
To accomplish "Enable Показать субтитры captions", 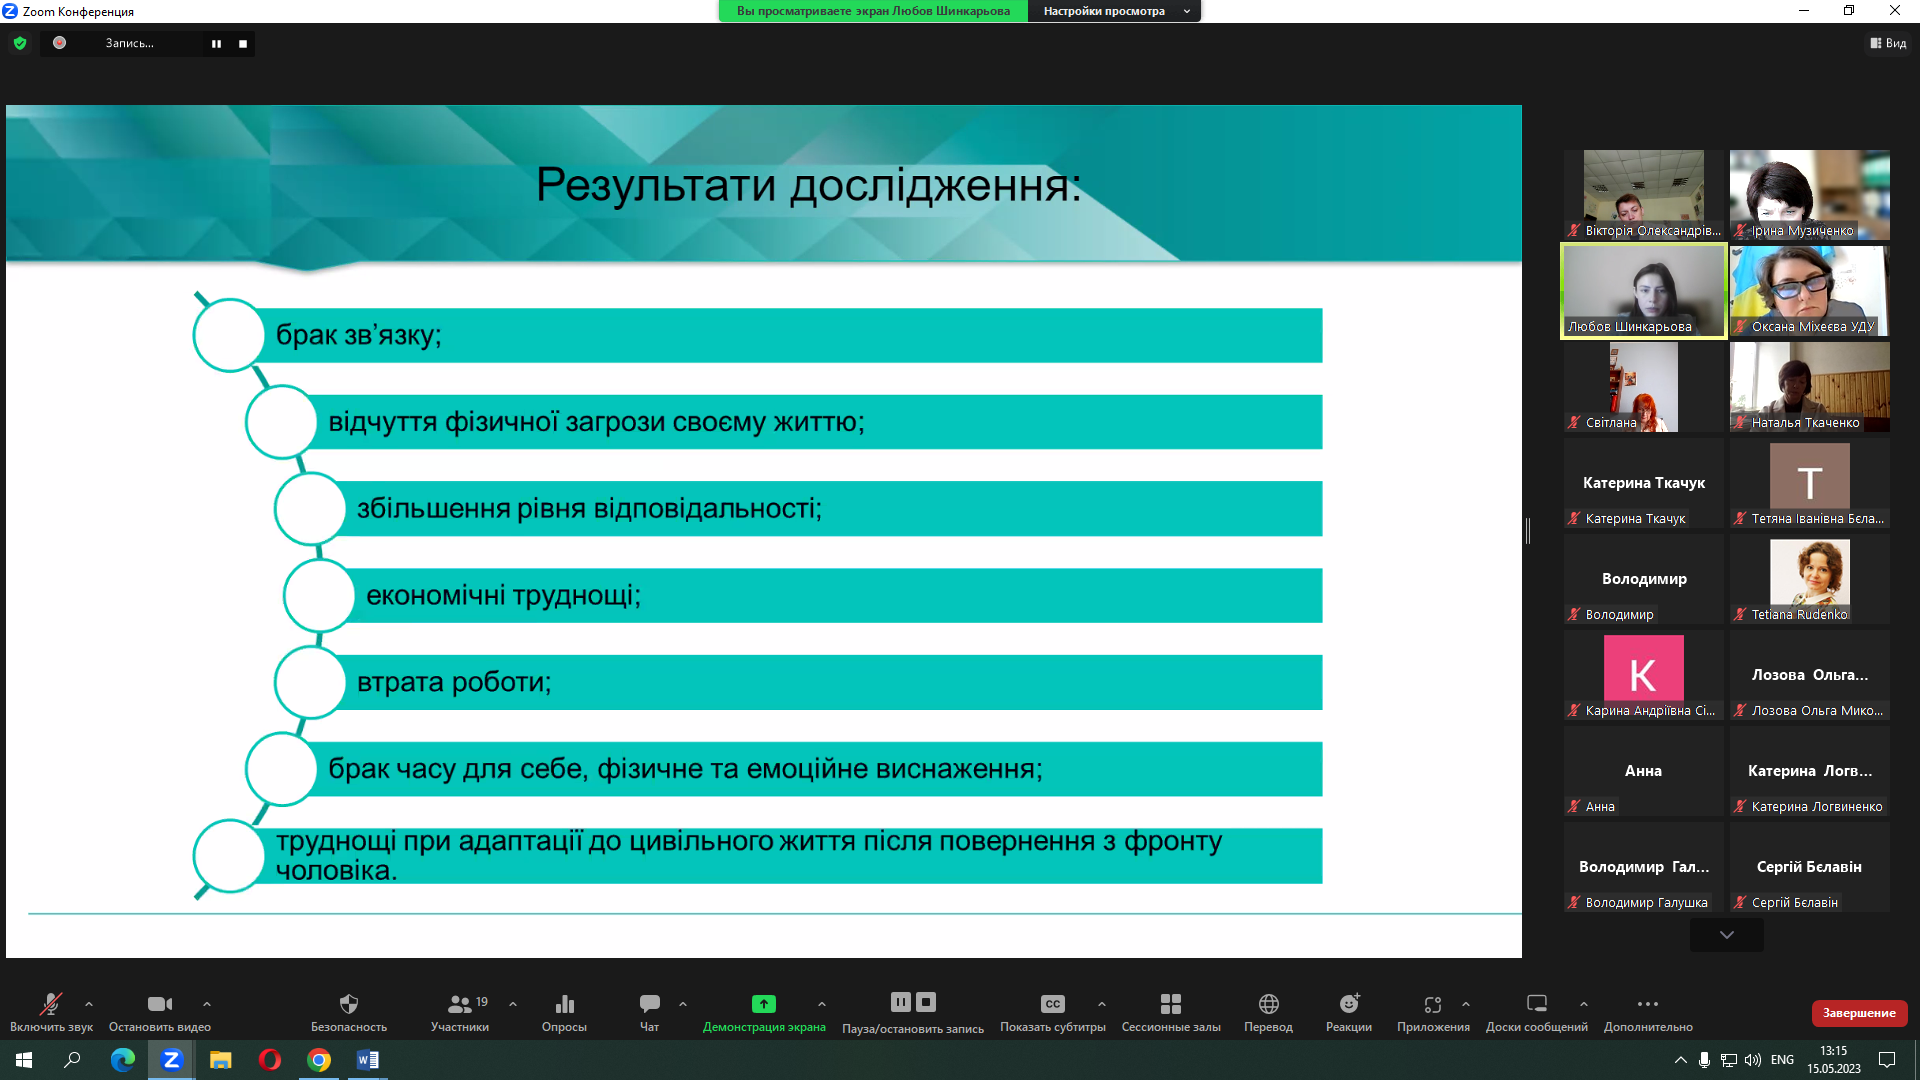I will point(1052,1010).
